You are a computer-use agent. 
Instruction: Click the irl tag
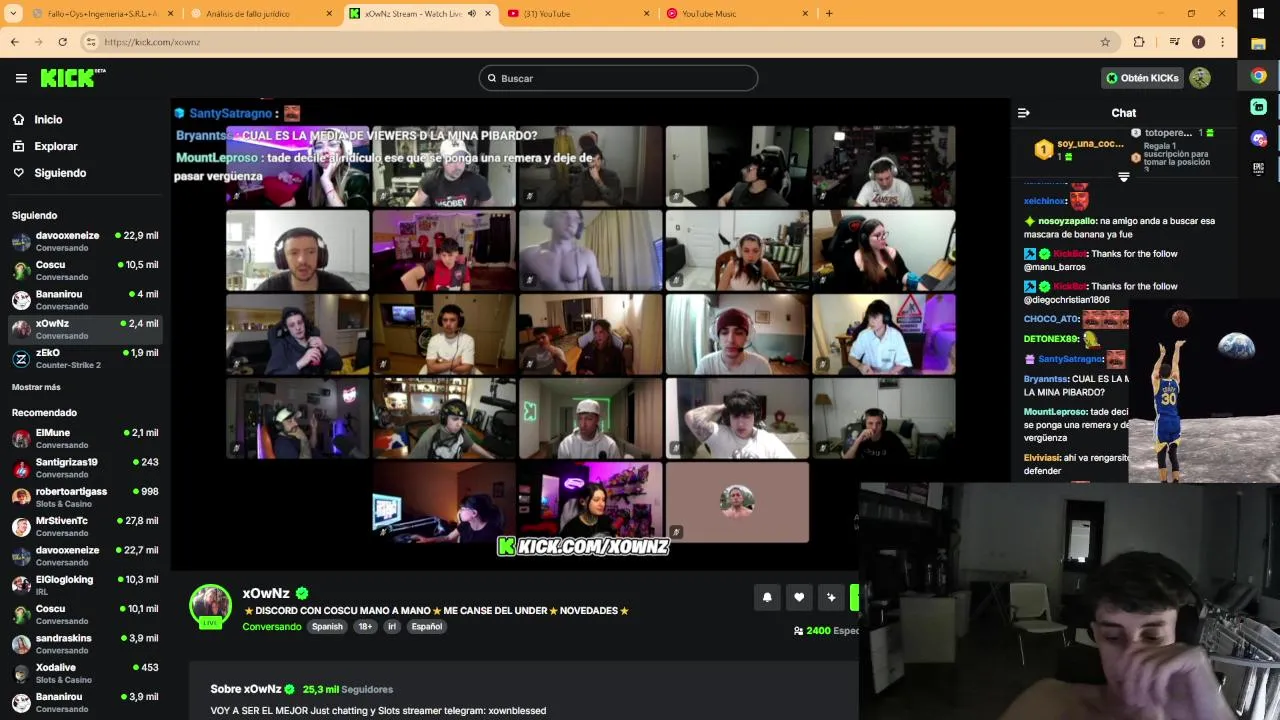(392, 627)
